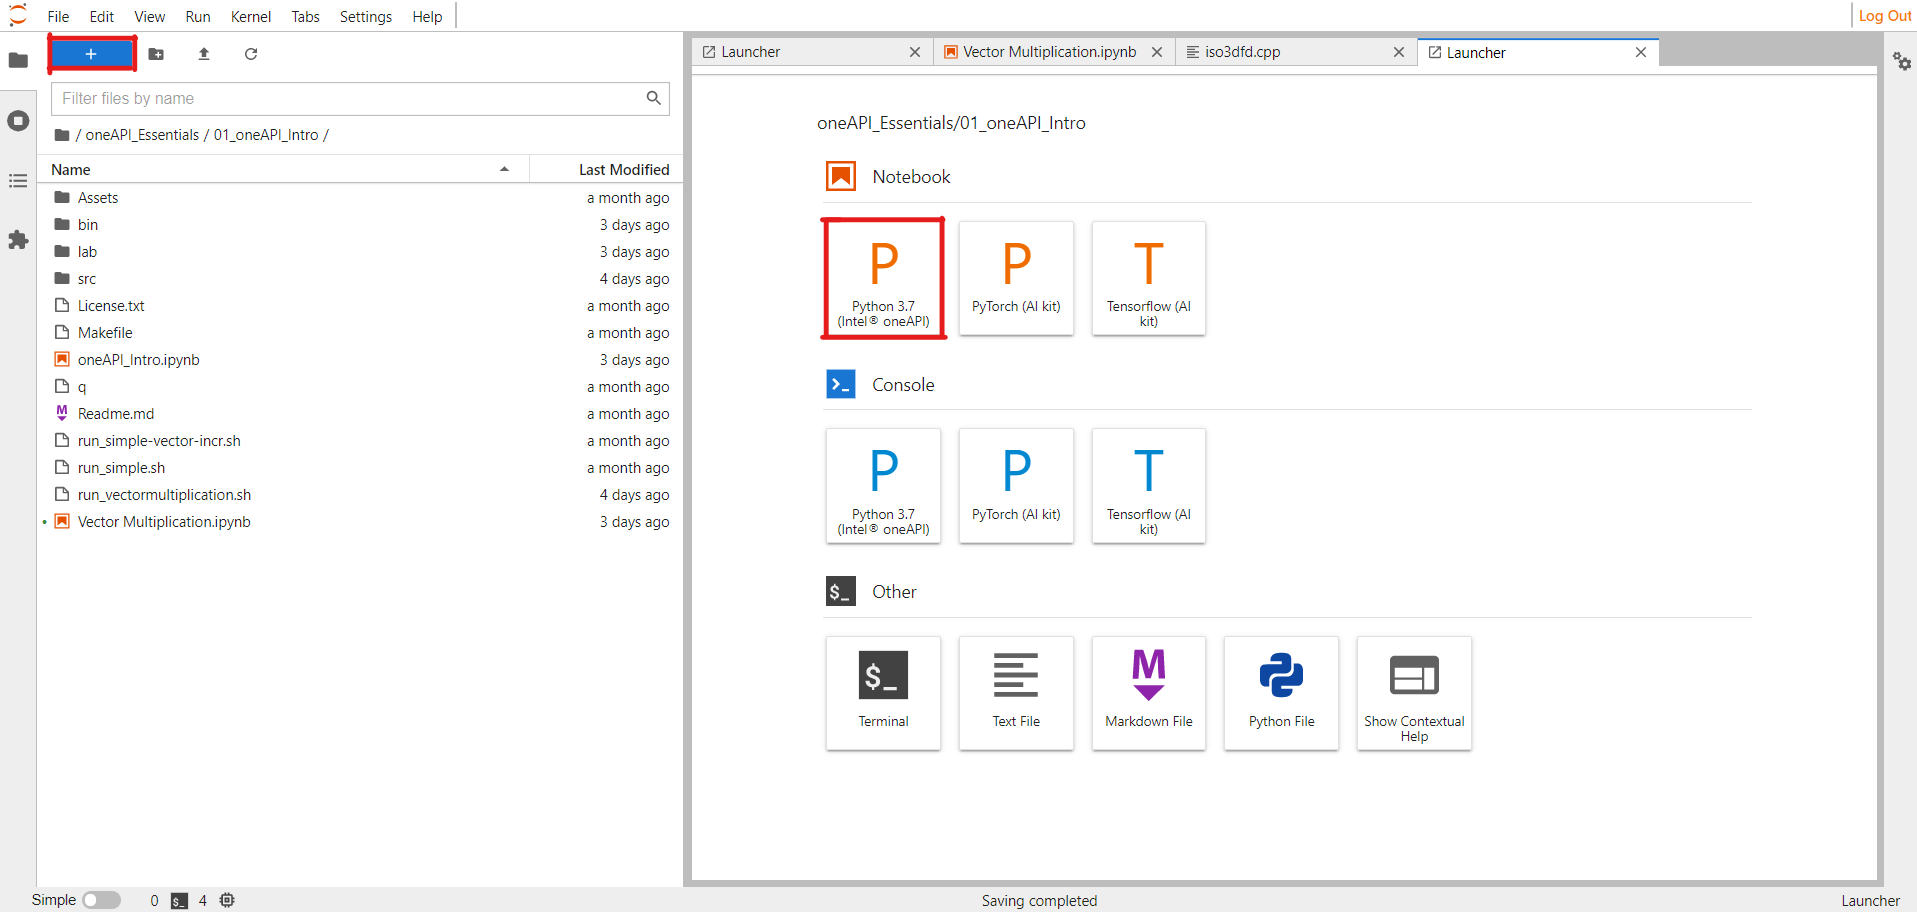Close the iso3dfd.cpp tab

[x=1399, y=52]
